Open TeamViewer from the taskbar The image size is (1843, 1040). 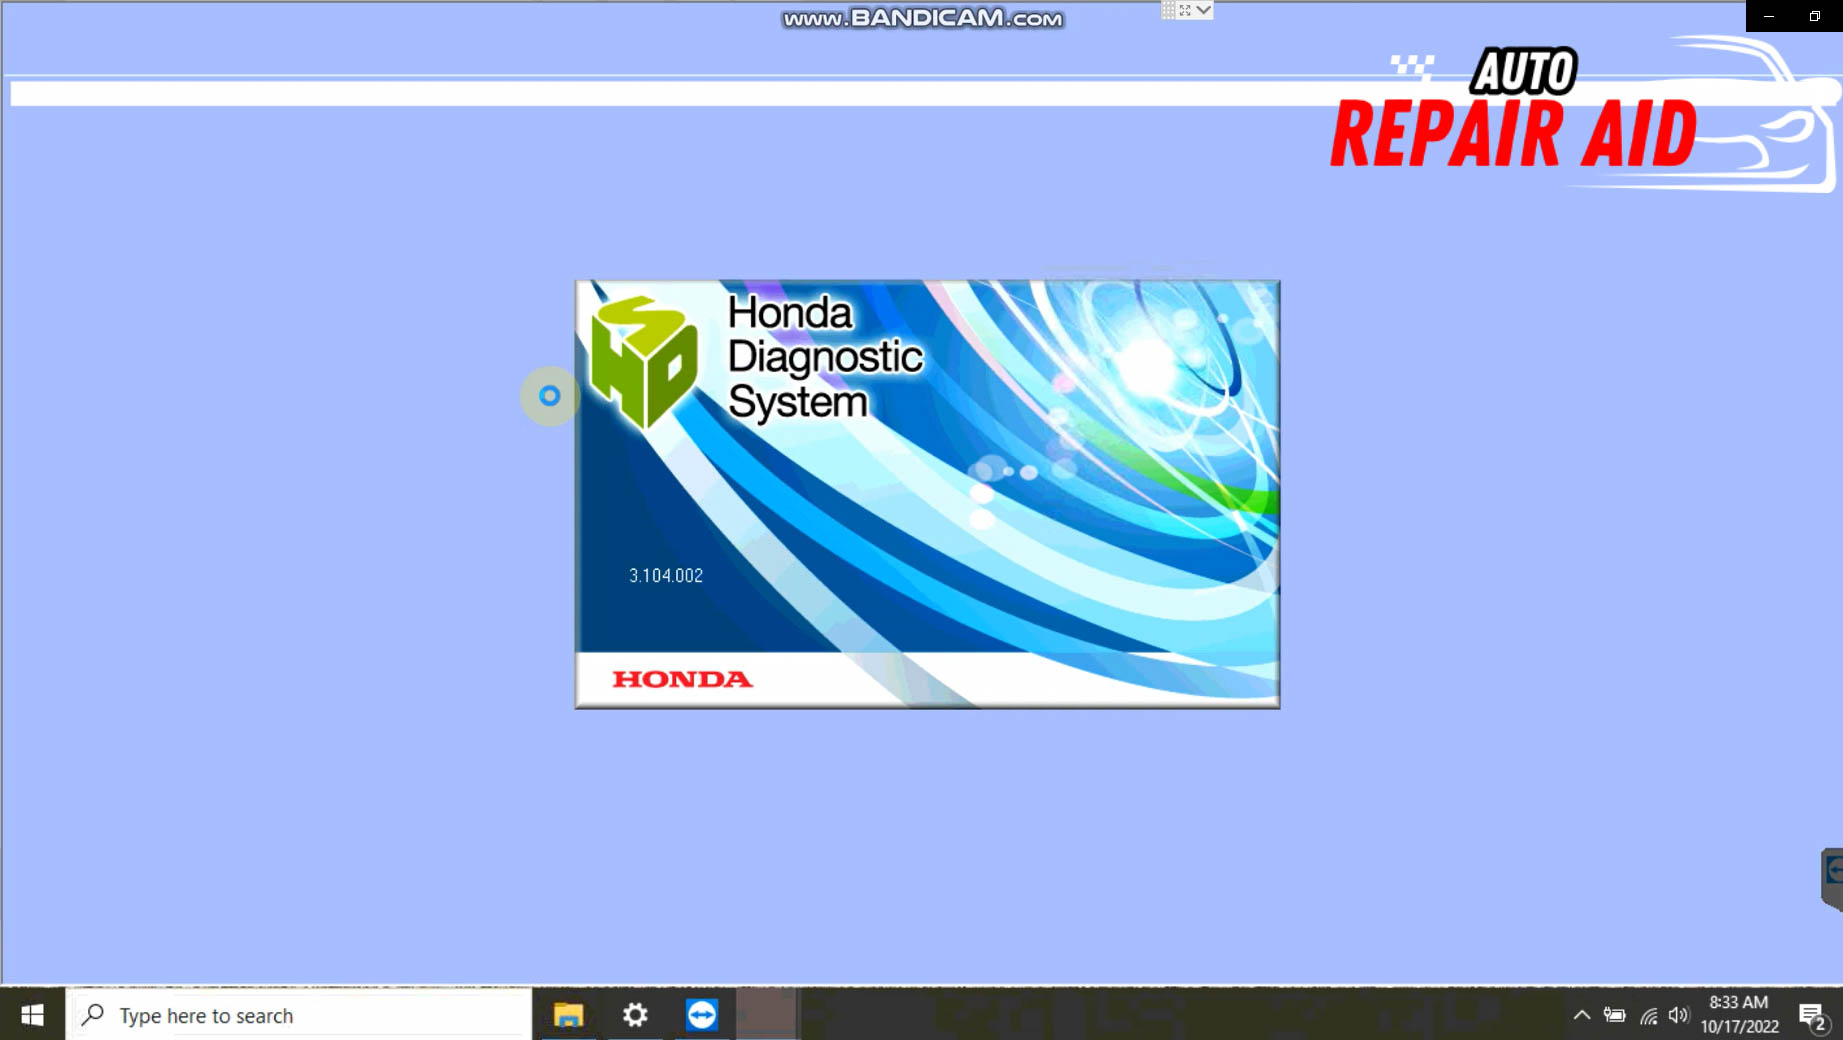click(702, 1015)
